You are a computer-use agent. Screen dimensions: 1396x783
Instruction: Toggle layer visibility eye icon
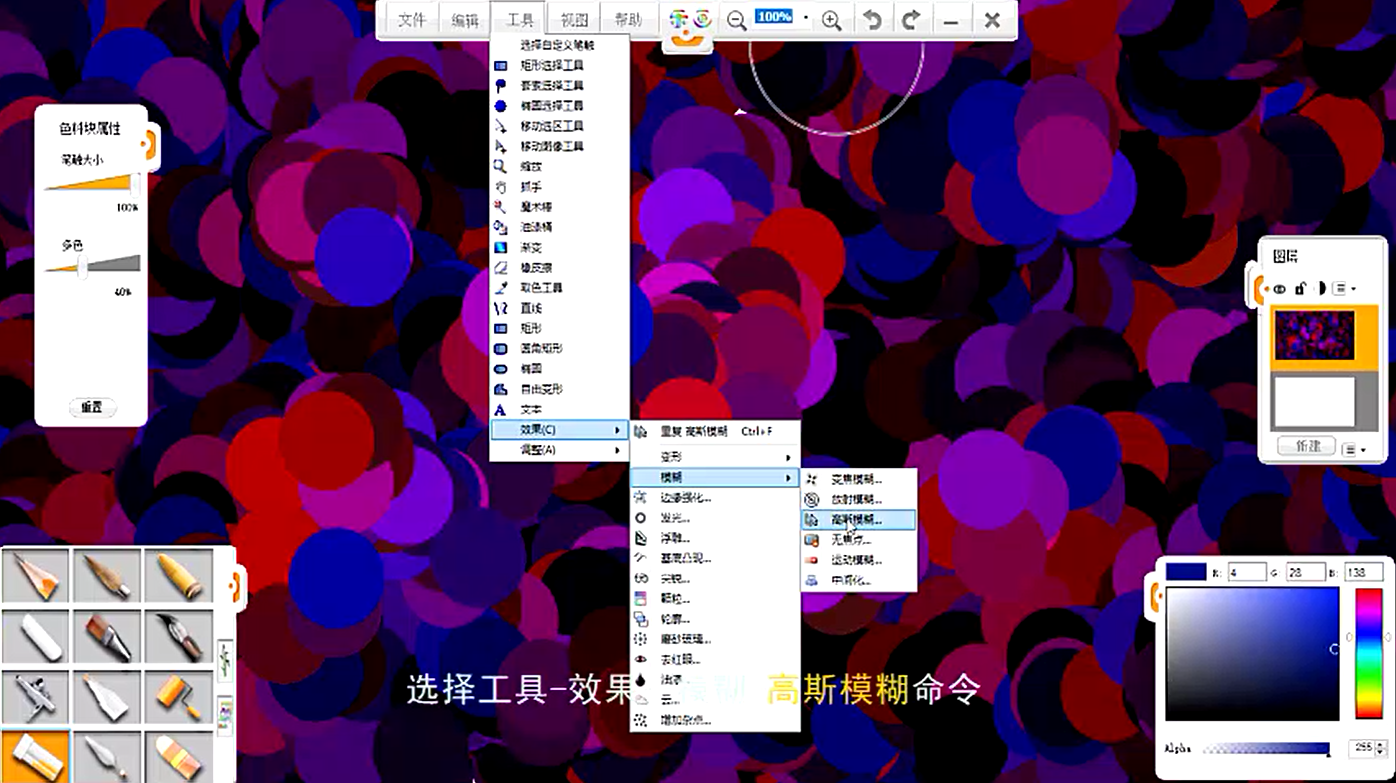tap(1280, 289)
